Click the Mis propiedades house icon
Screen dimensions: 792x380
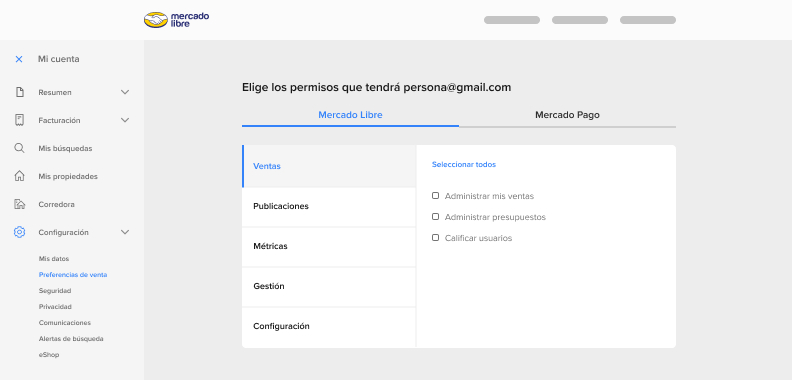20,176
